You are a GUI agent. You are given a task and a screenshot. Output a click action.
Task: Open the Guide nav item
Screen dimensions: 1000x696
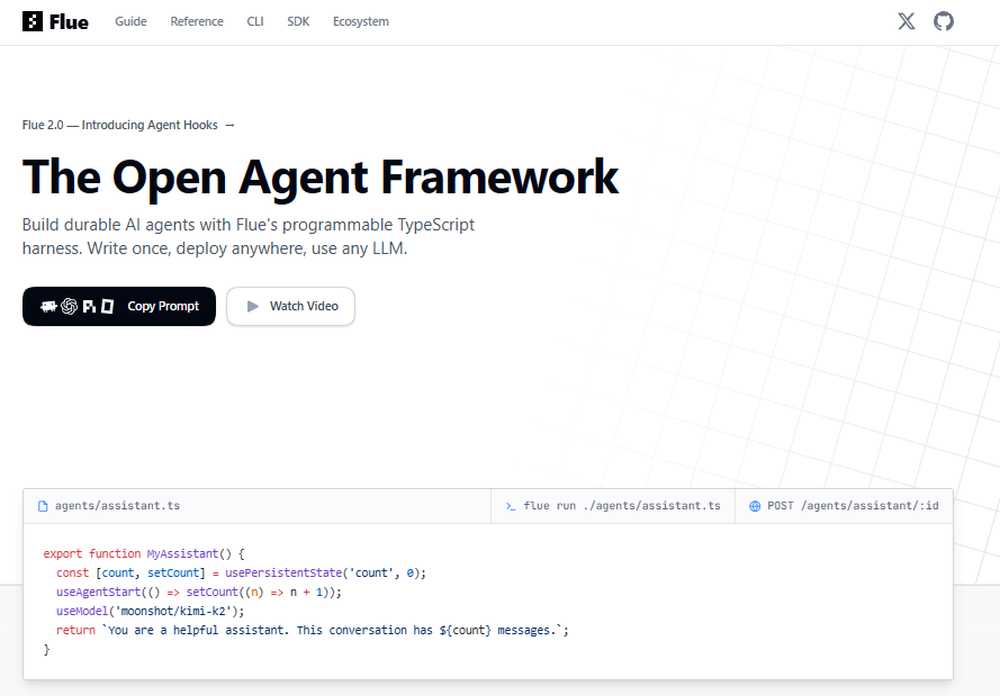(x=131, y=22)
